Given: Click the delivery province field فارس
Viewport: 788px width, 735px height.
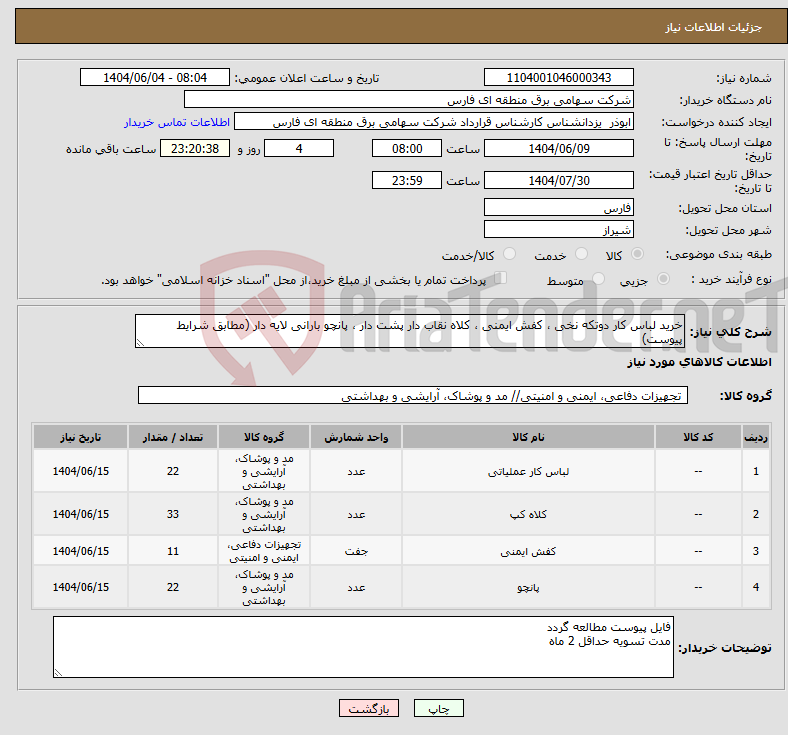Looking at the screenshot, I should [x=558, y=207].
